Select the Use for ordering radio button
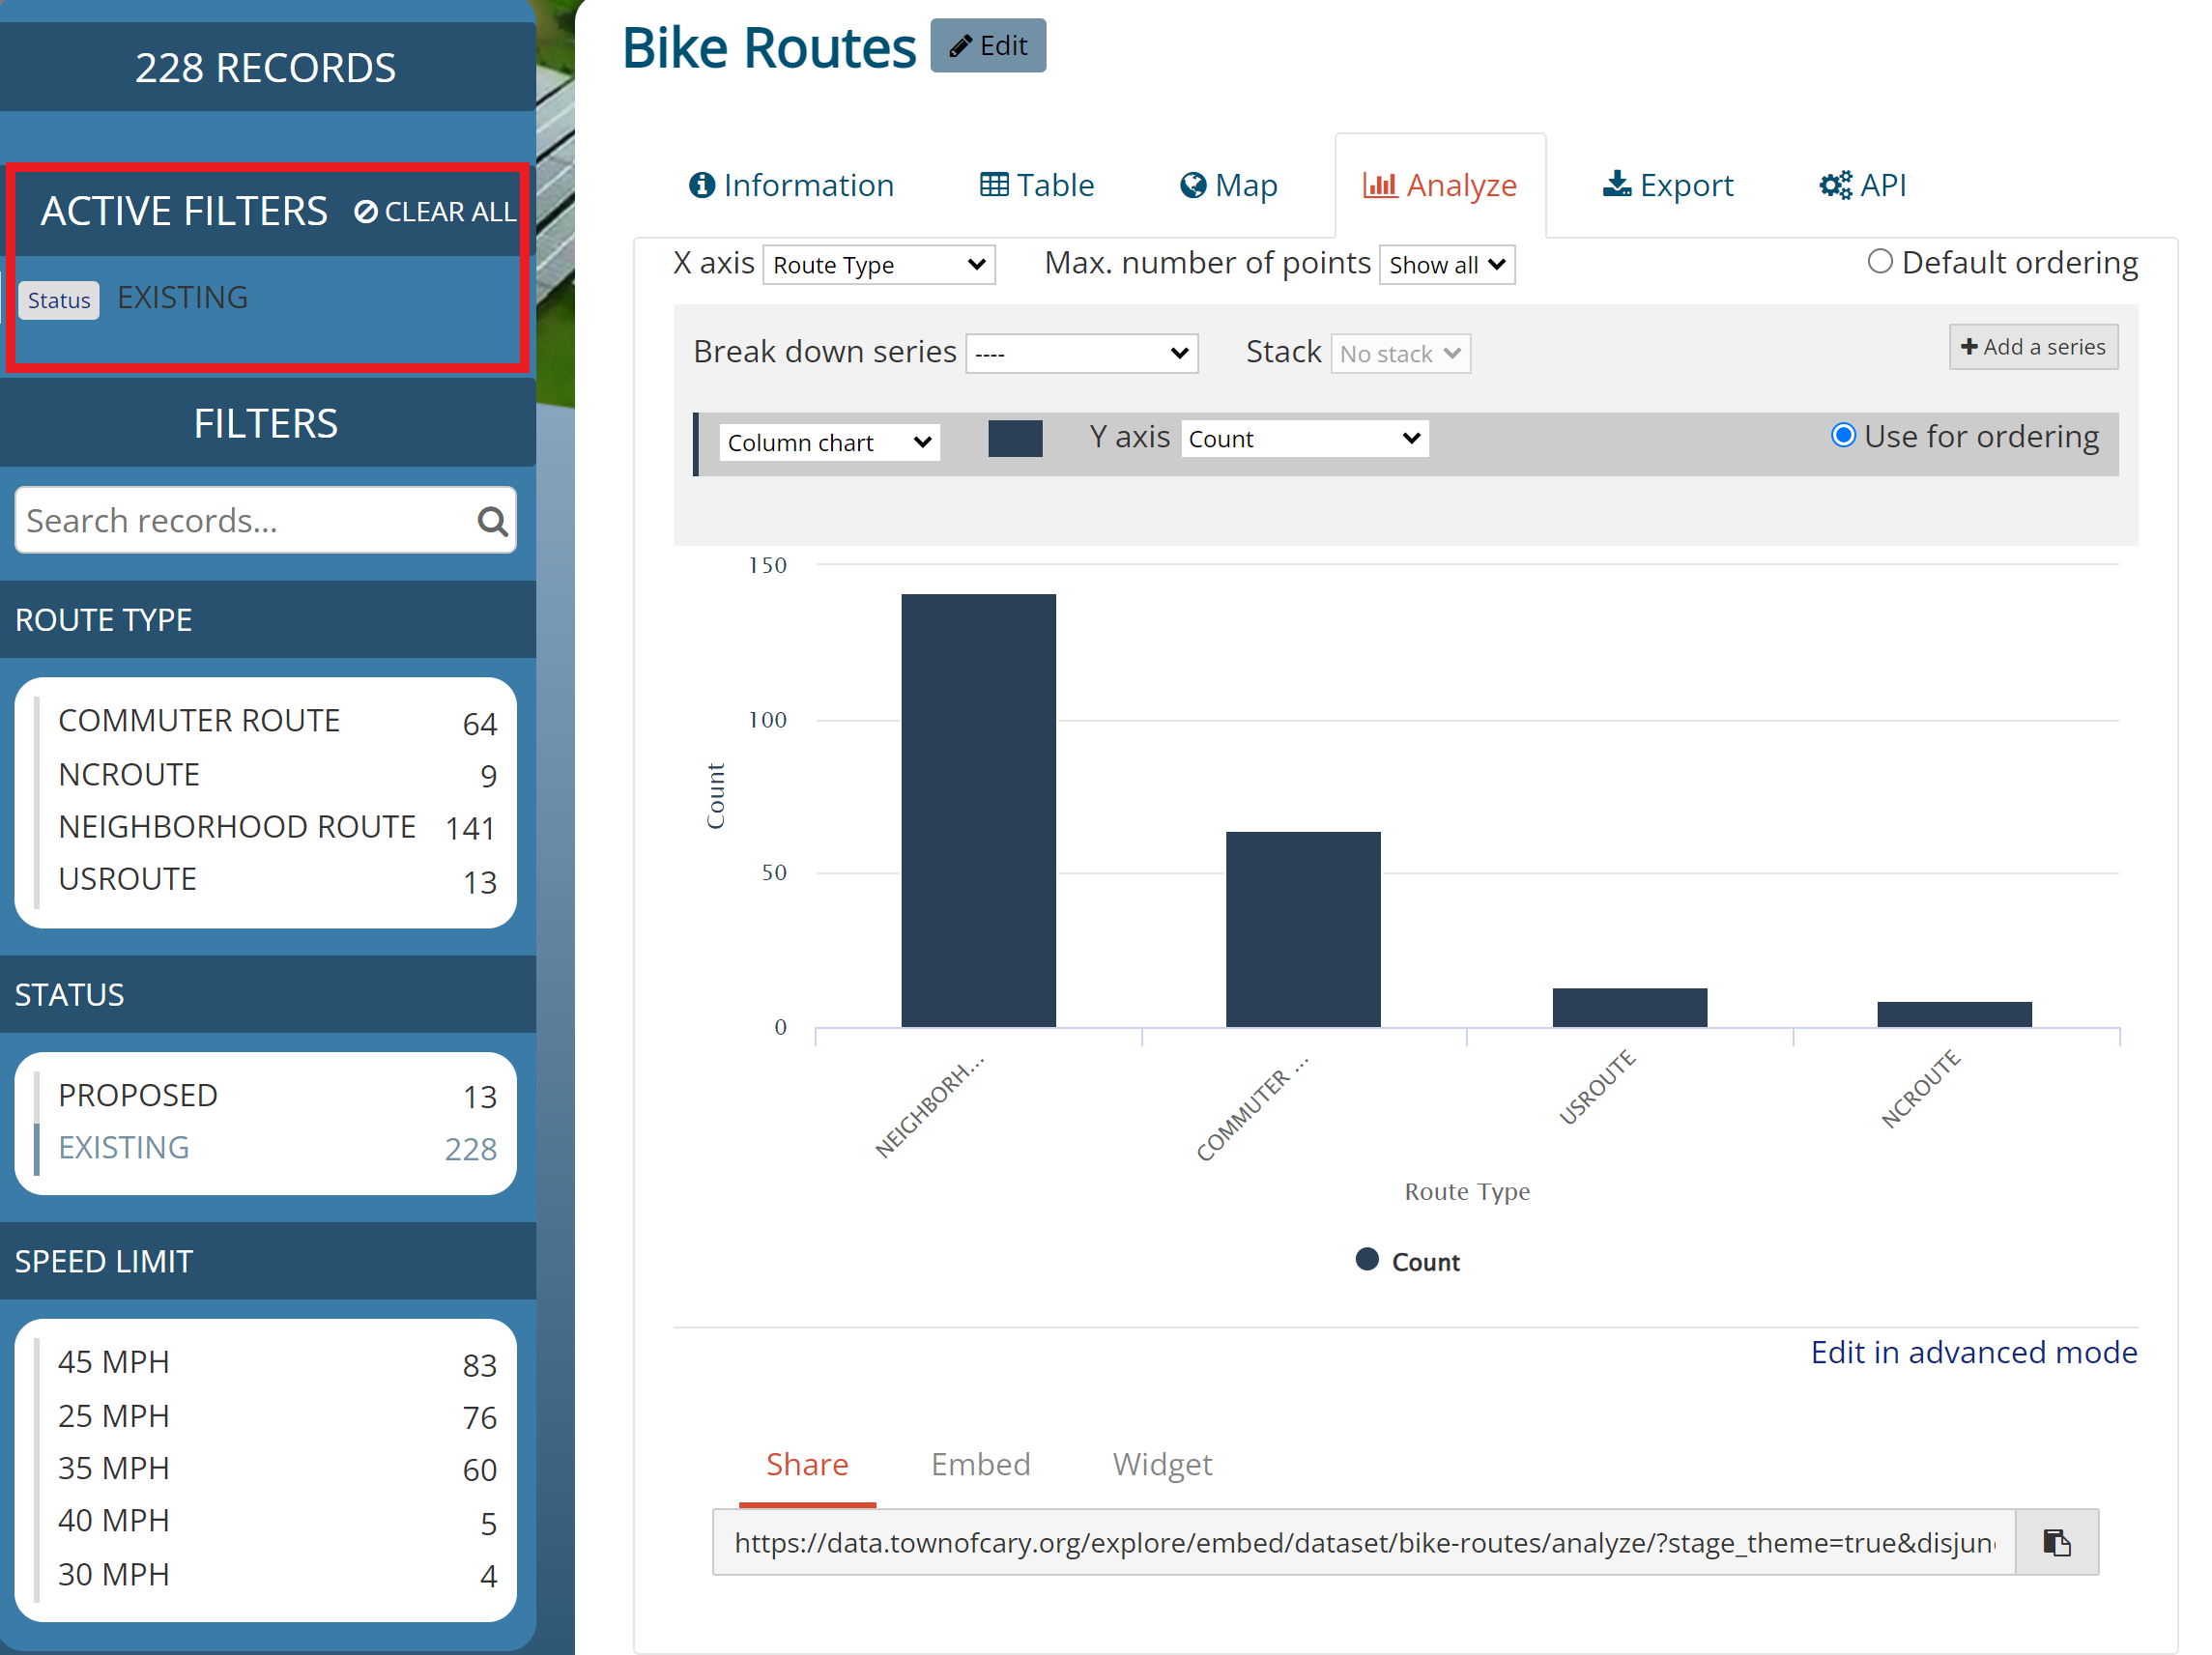 pyautogui.click(x=1842, y=436)
